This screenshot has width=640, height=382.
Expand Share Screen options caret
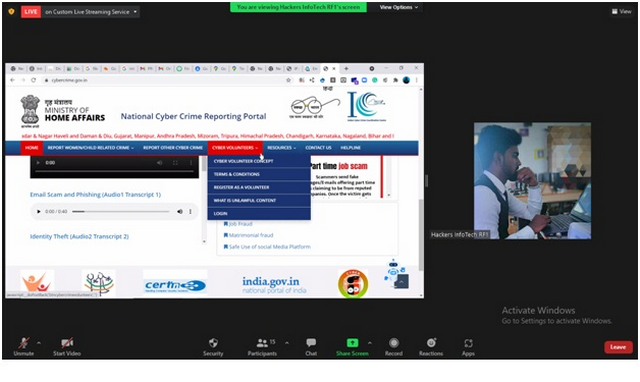click(370, 343)
